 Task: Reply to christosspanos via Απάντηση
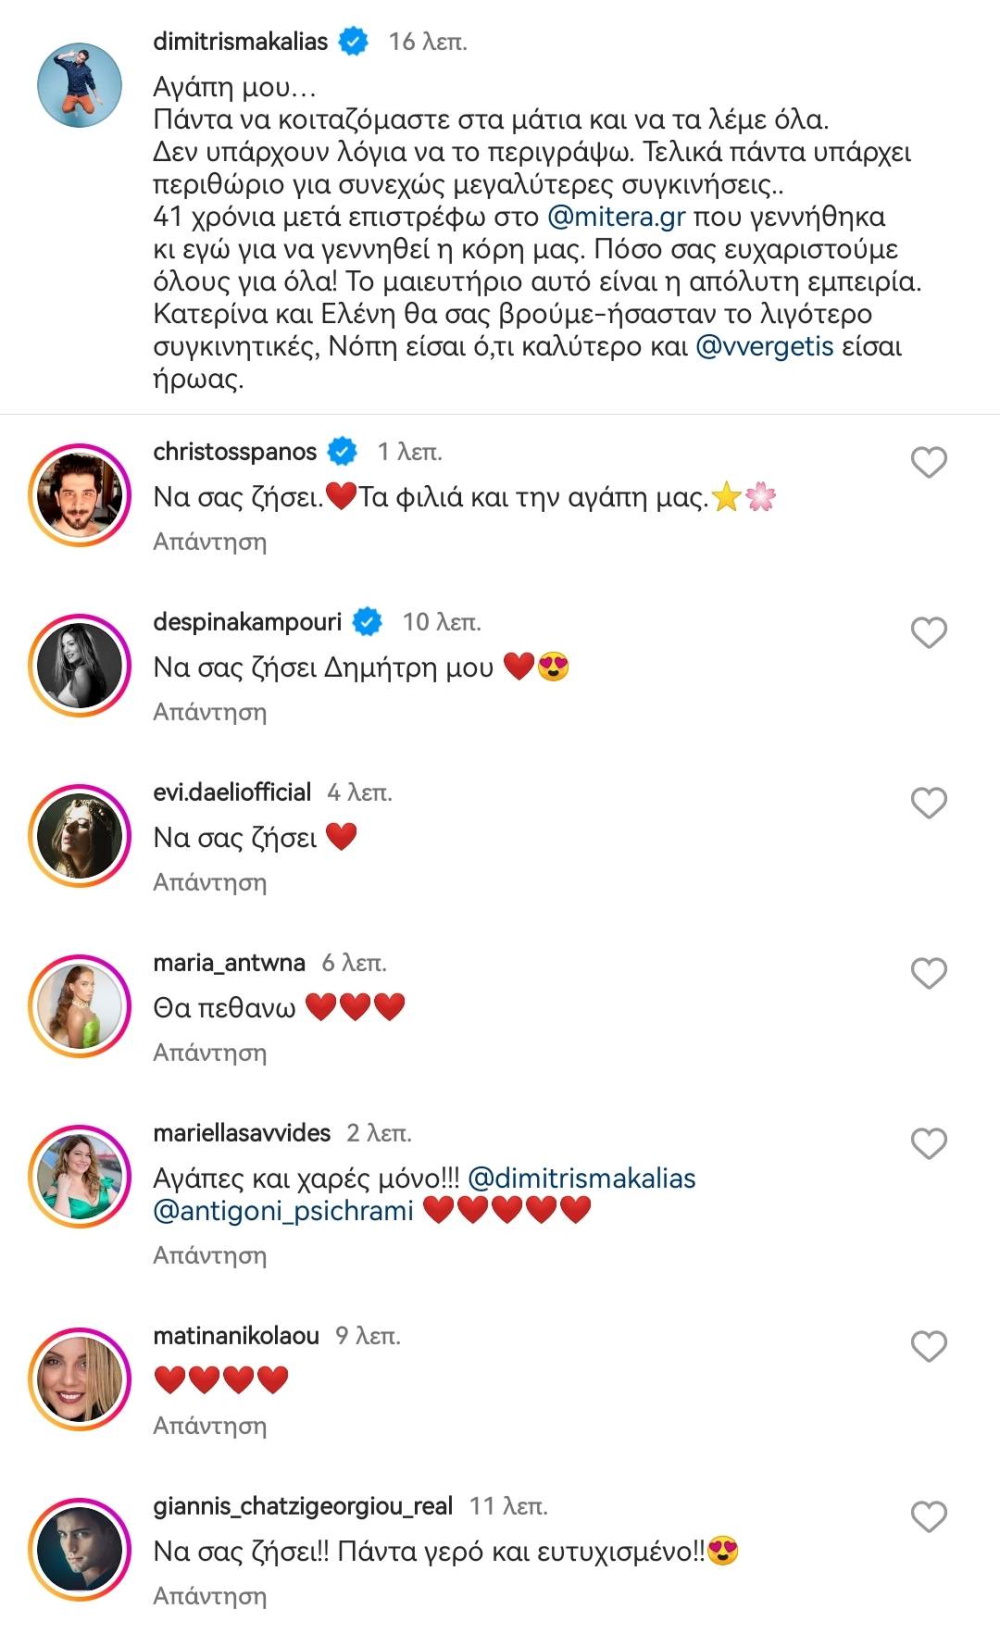[x=210, y=542]
